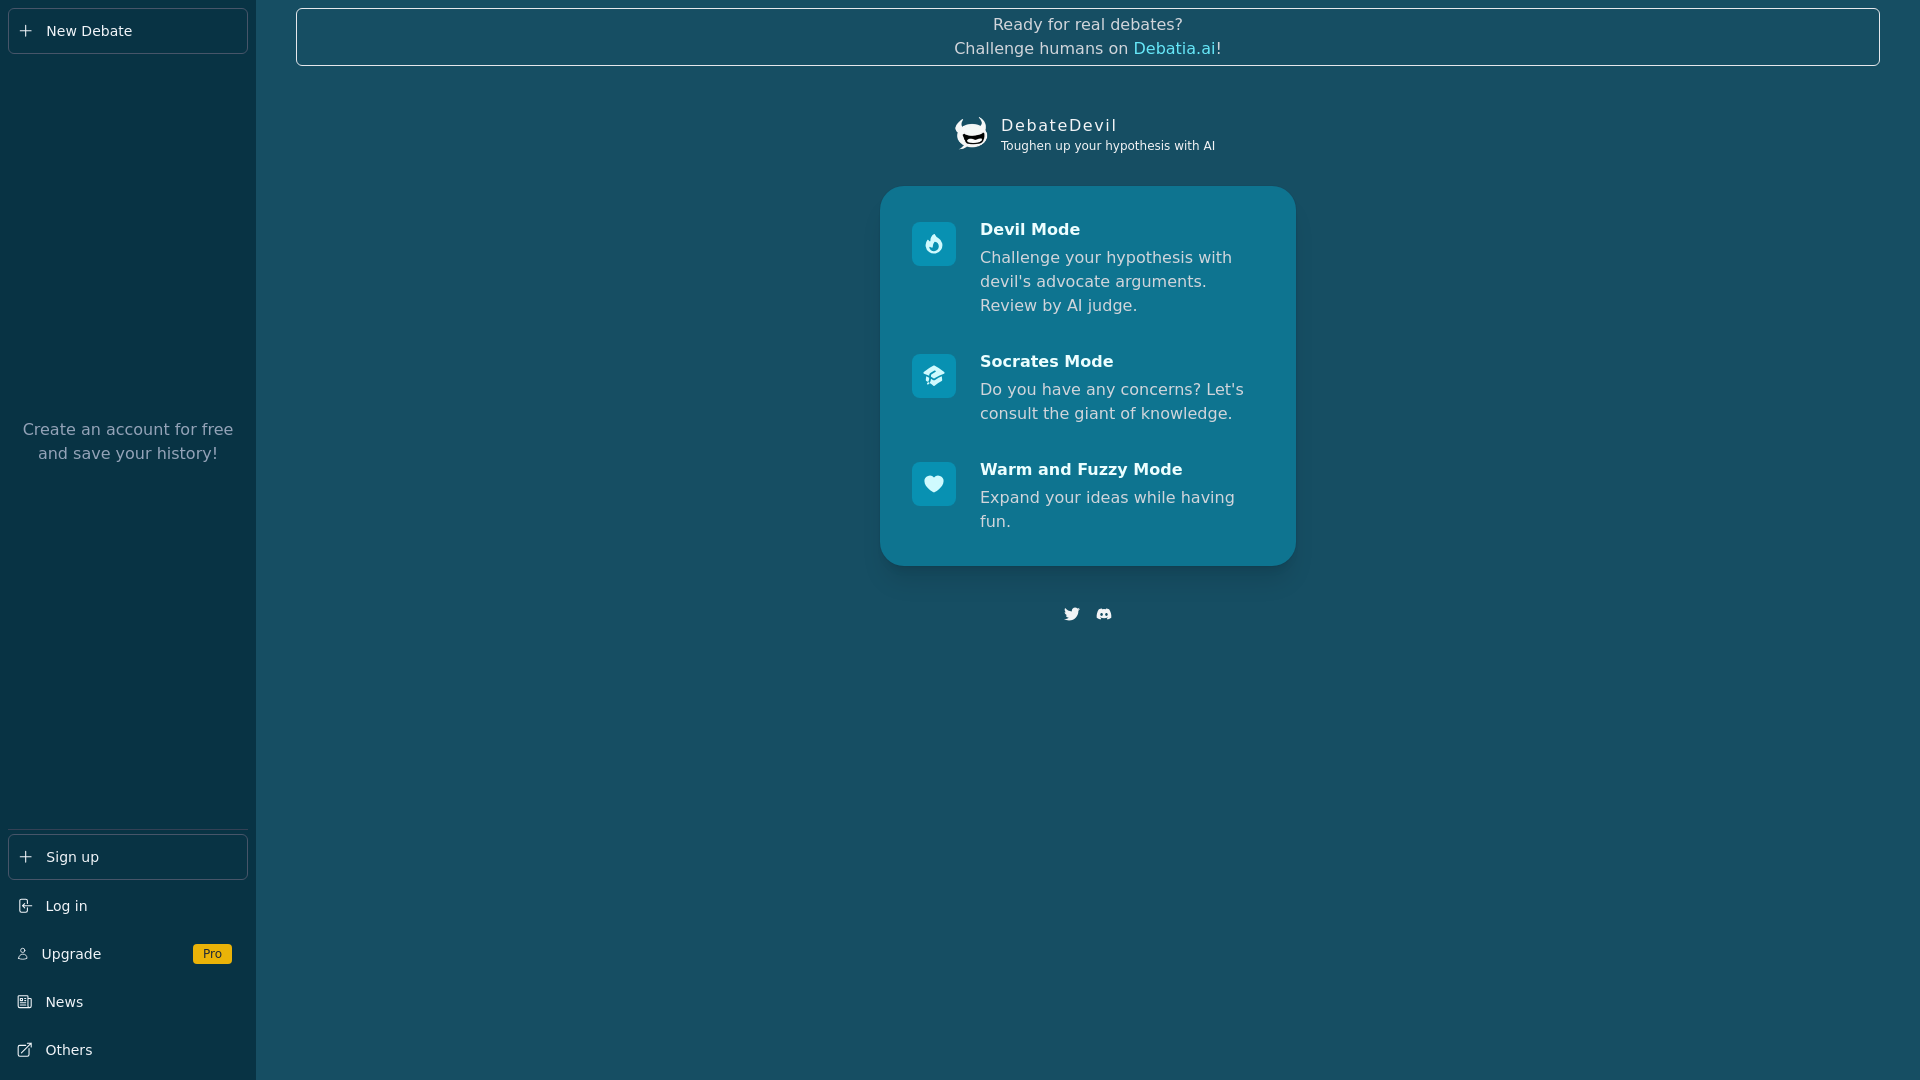Choose Socrates Mode
The image size is (1920, 1080).
pos(1087,387)
